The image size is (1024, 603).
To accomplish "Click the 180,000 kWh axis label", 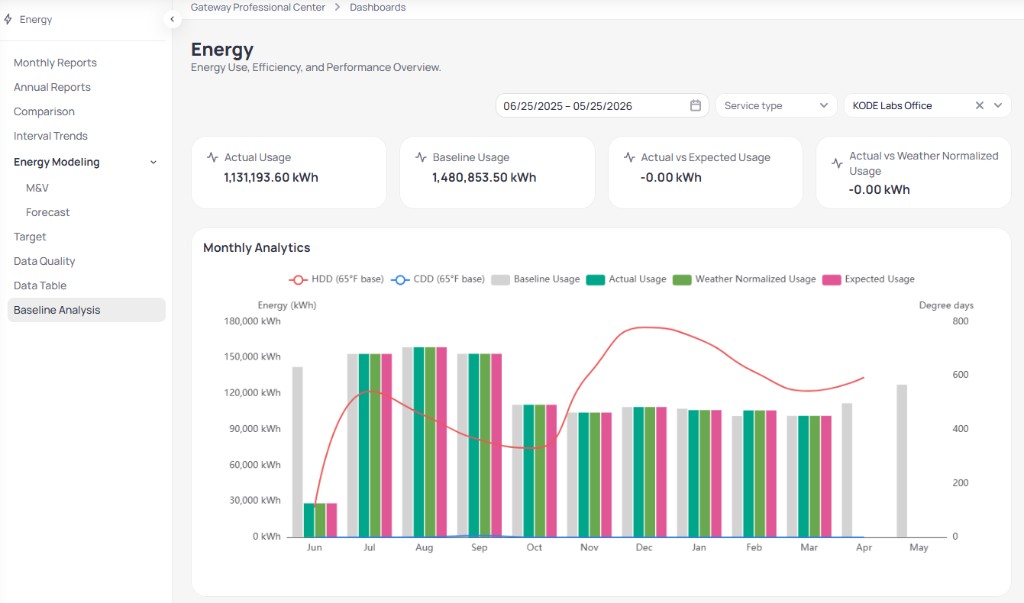I will [252, 321].
